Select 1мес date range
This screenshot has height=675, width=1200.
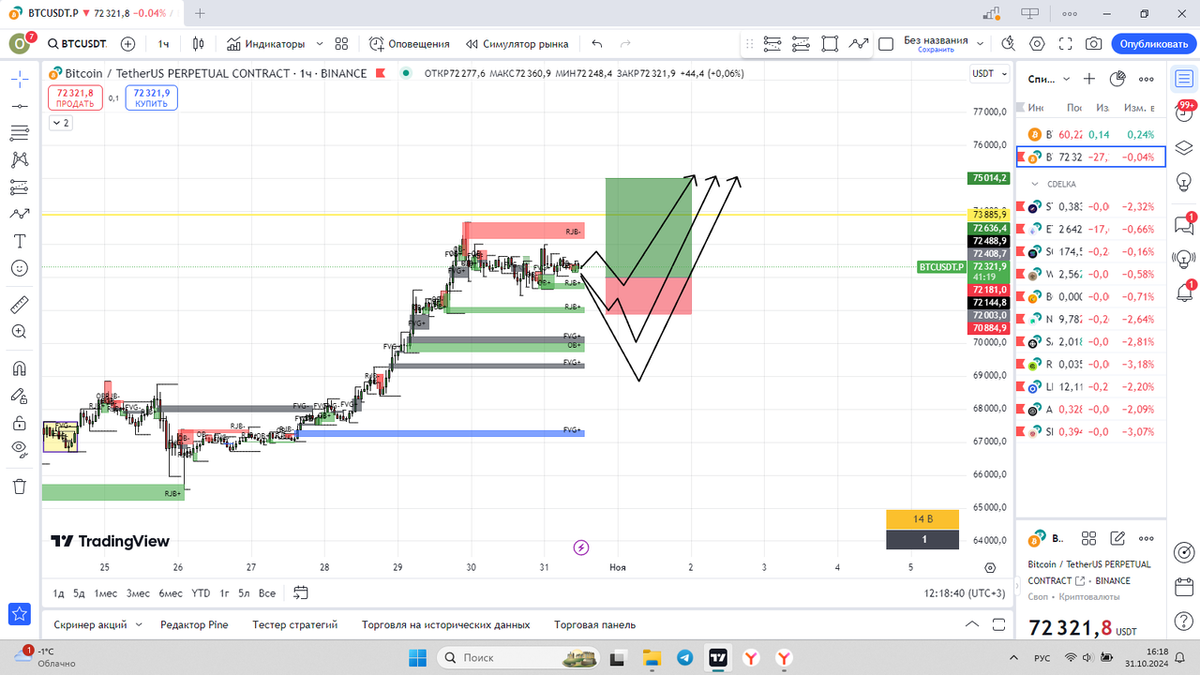pos(106,593)
